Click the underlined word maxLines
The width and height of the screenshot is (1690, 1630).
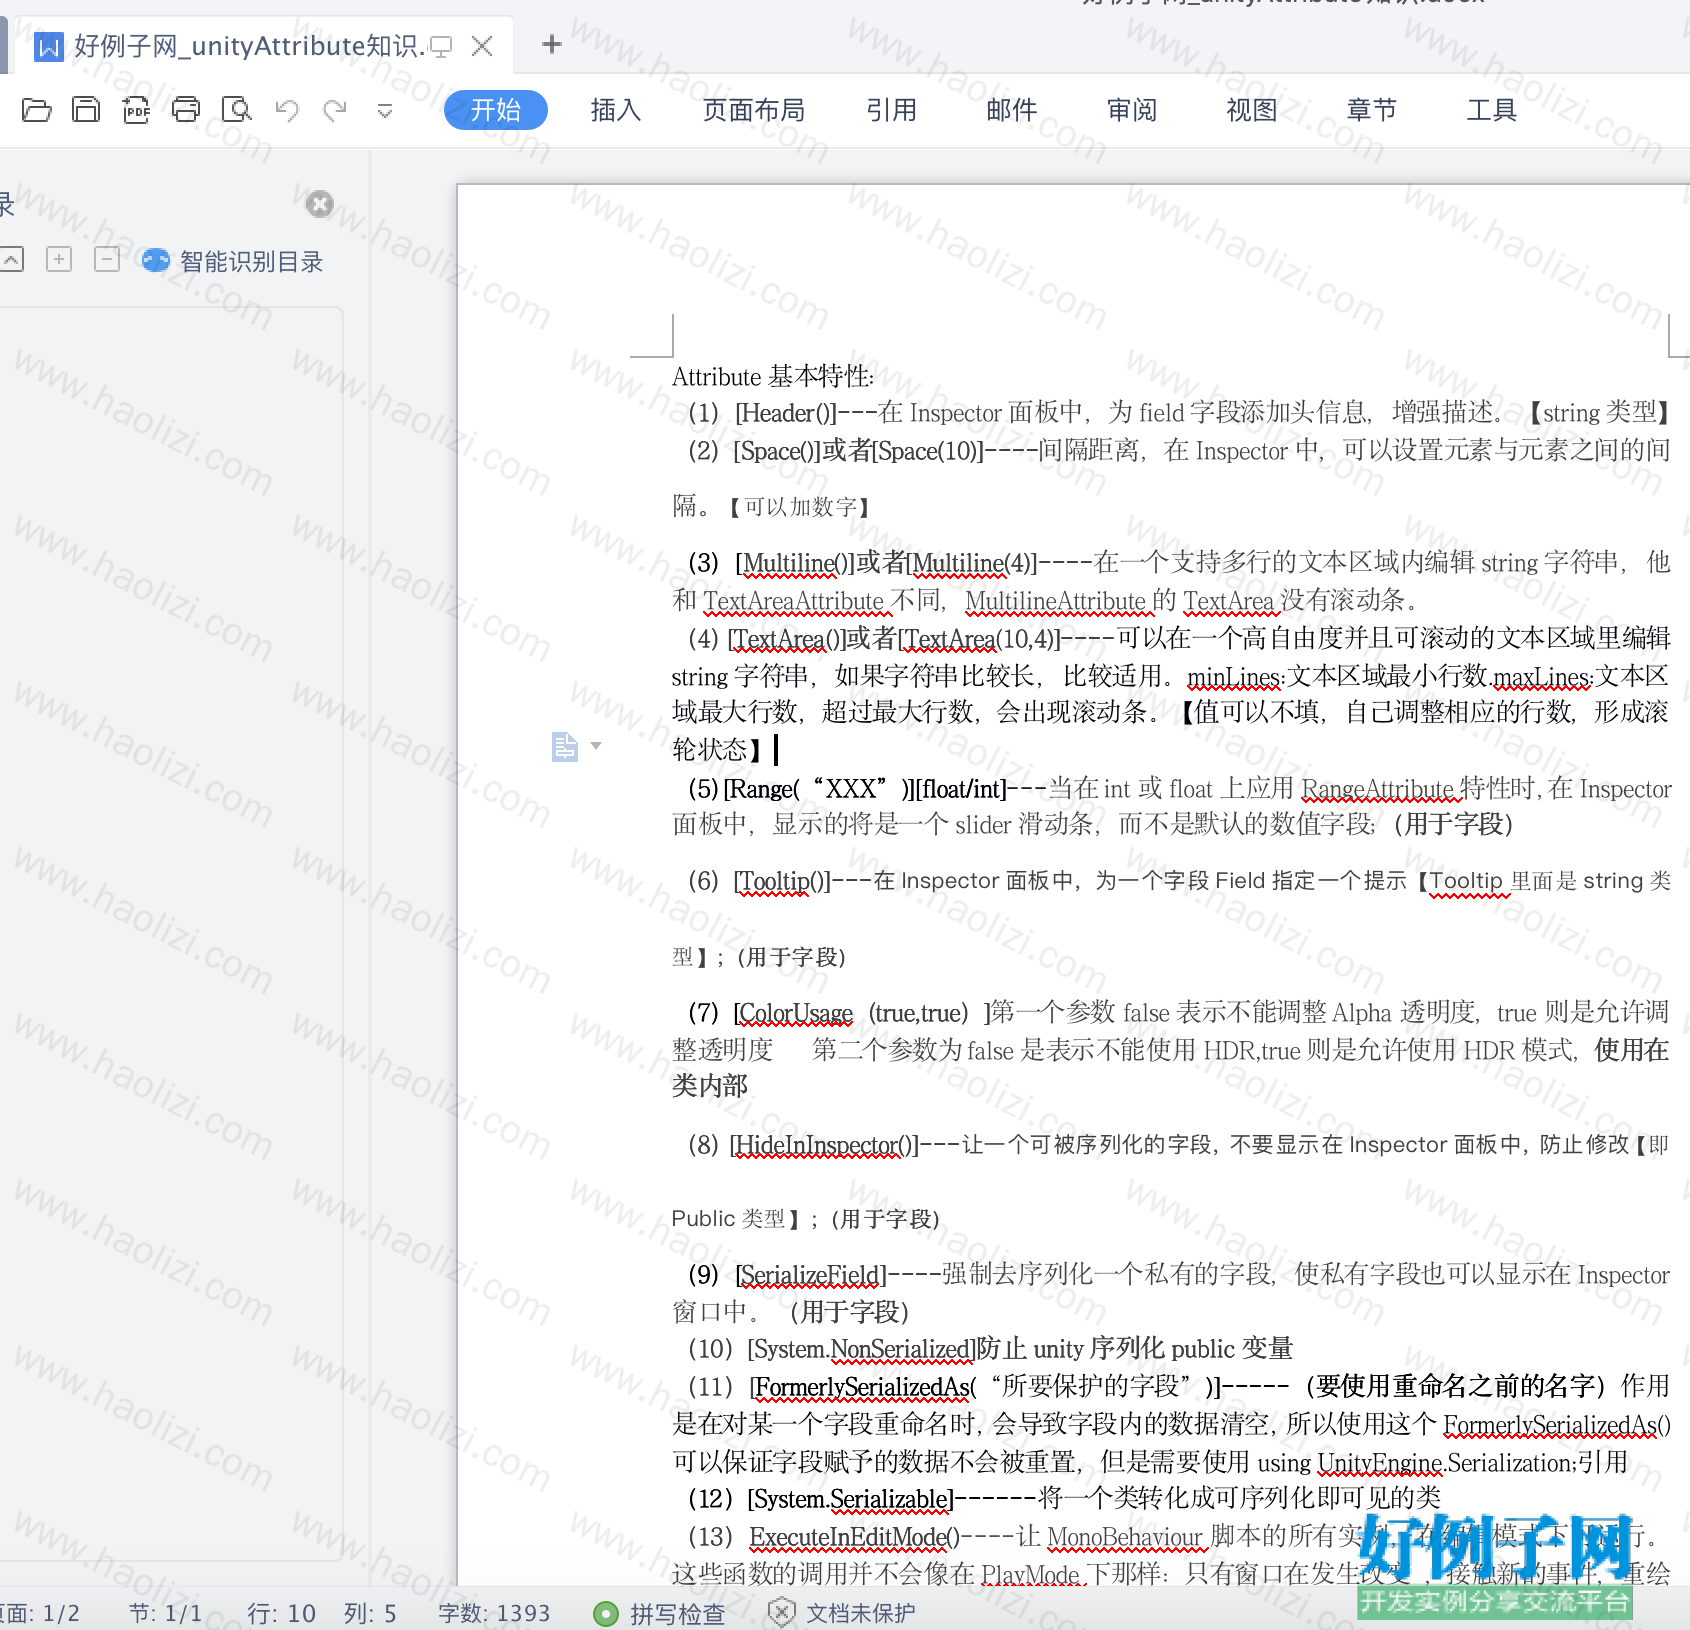(1542, 677)
